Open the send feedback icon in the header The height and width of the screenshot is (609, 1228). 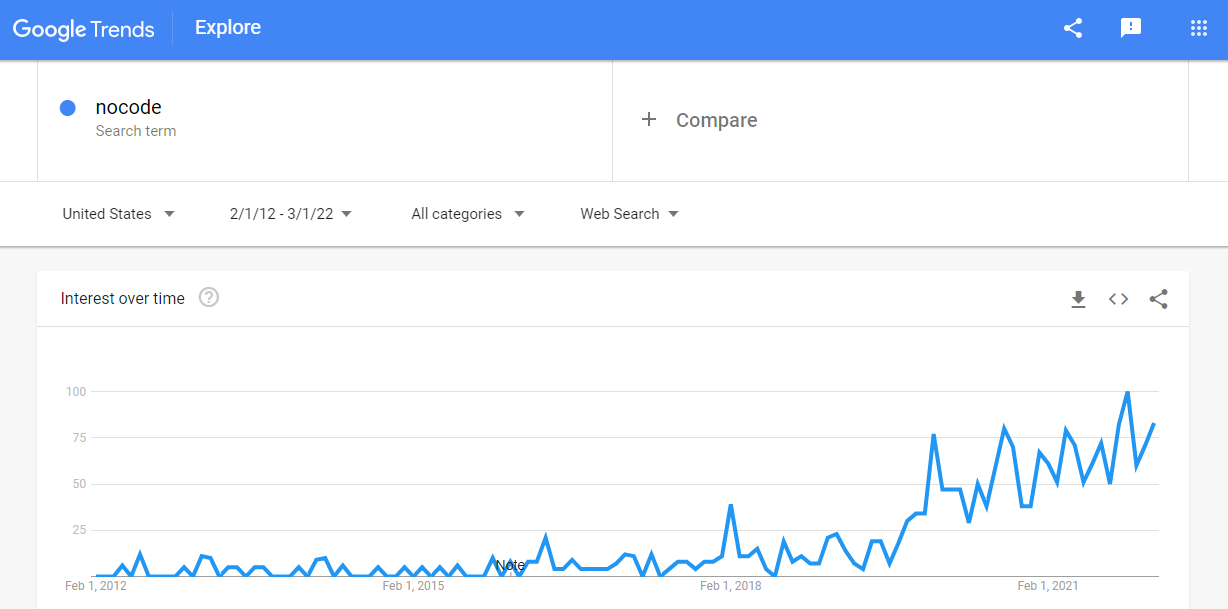click(1131, 28)
